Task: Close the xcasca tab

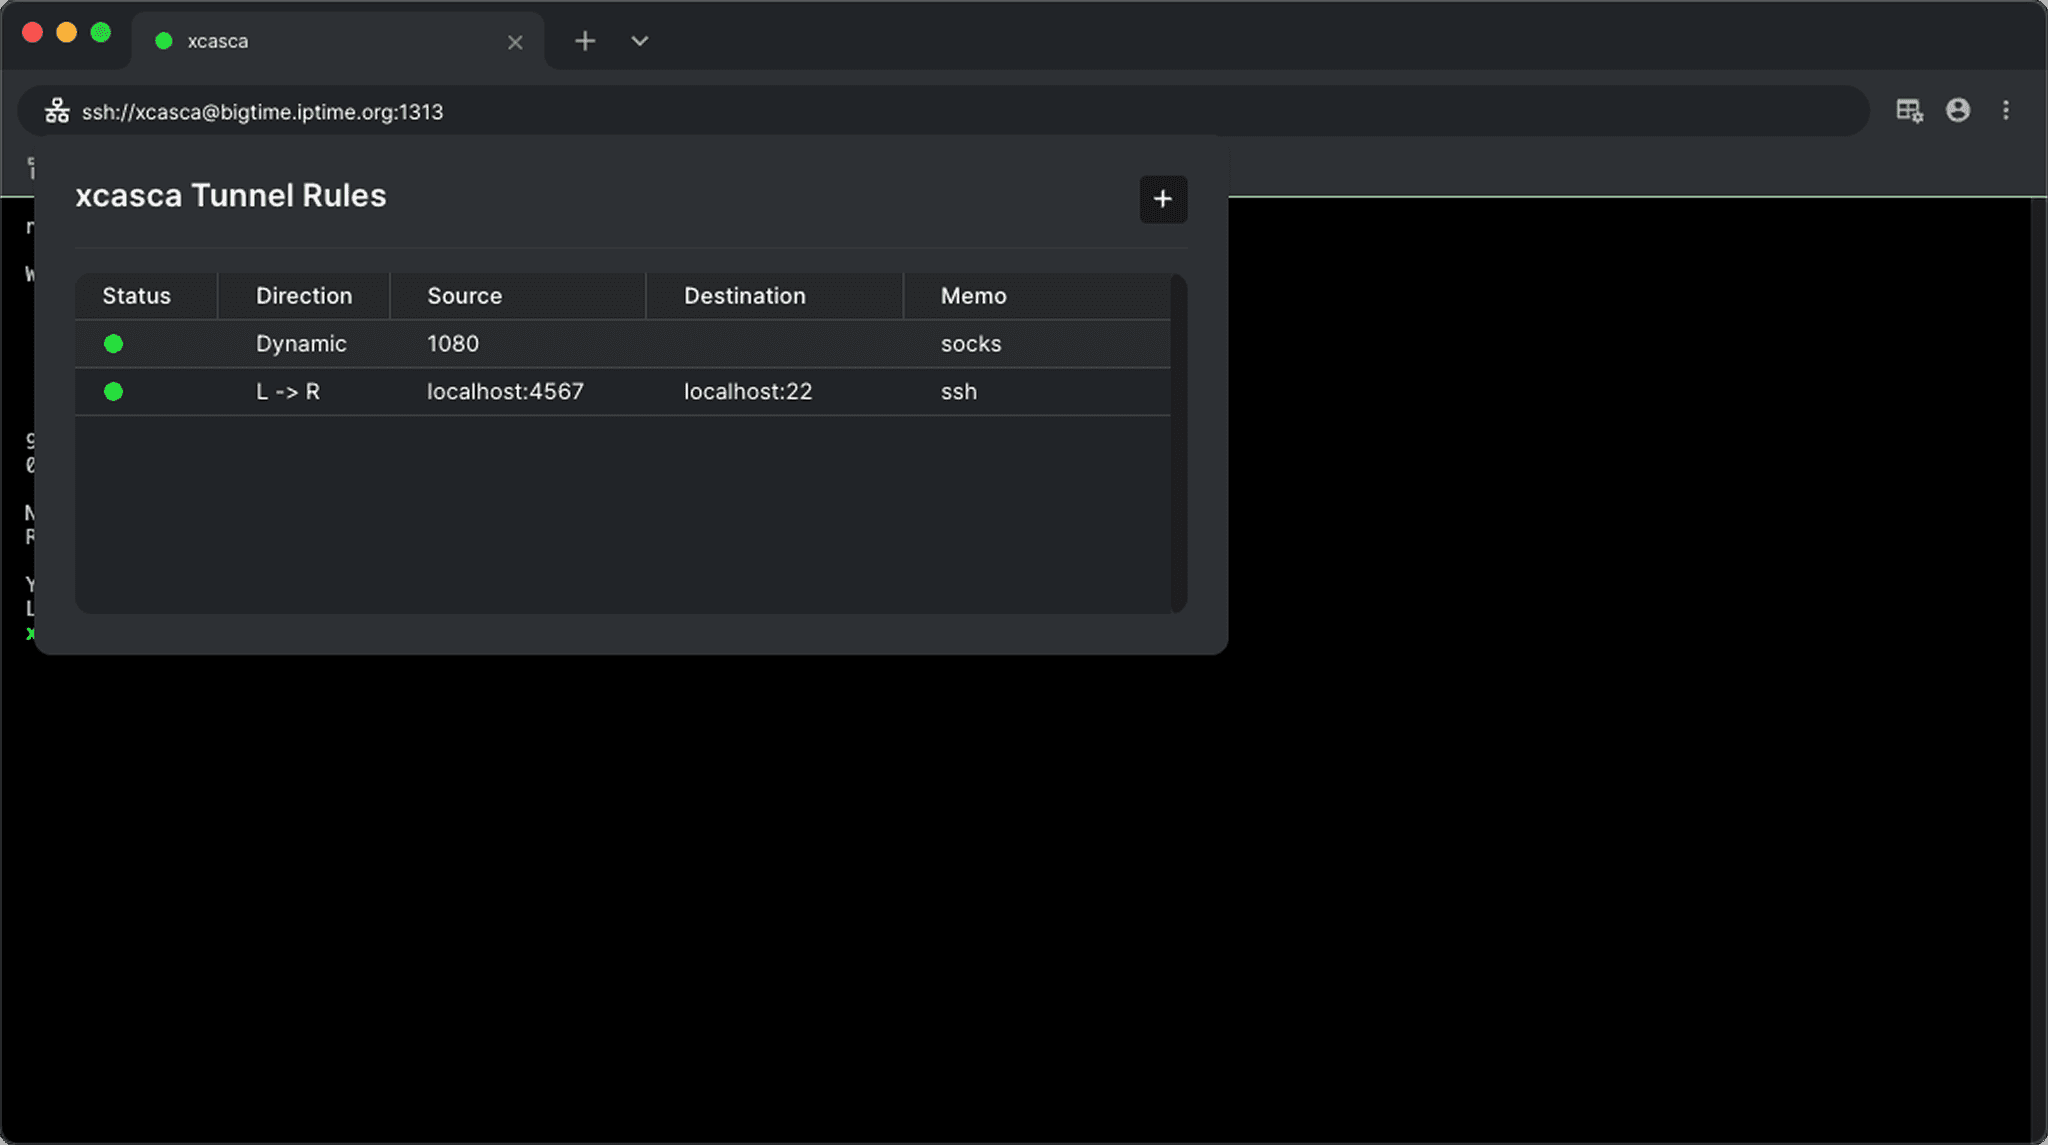Action: pos(515,42)
